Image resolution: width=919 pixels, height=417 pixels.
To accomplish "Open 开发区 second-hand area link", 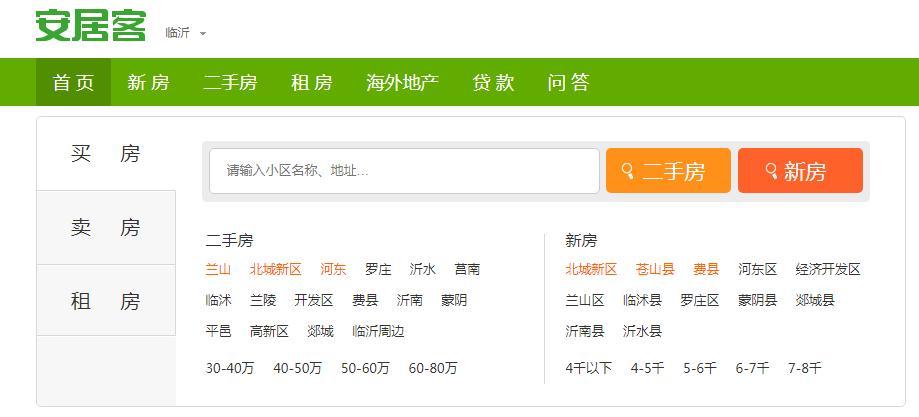I will [314, 301].
